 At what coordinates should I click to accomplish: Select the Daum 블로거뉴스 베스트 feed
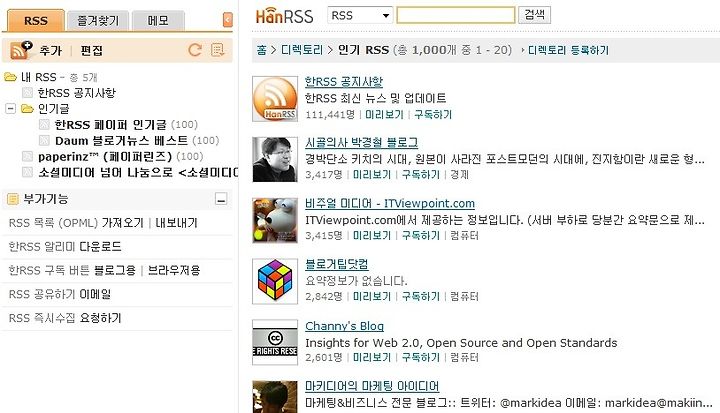(121, 141)
